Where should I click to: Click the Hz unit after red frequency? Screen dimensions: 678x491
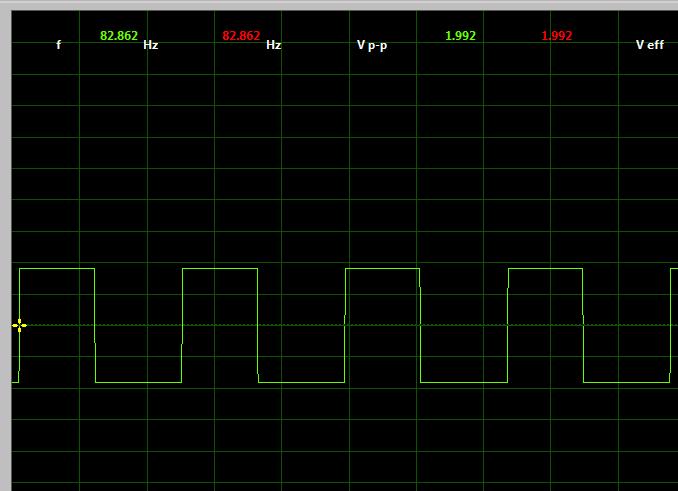click(x=274, y=45)
